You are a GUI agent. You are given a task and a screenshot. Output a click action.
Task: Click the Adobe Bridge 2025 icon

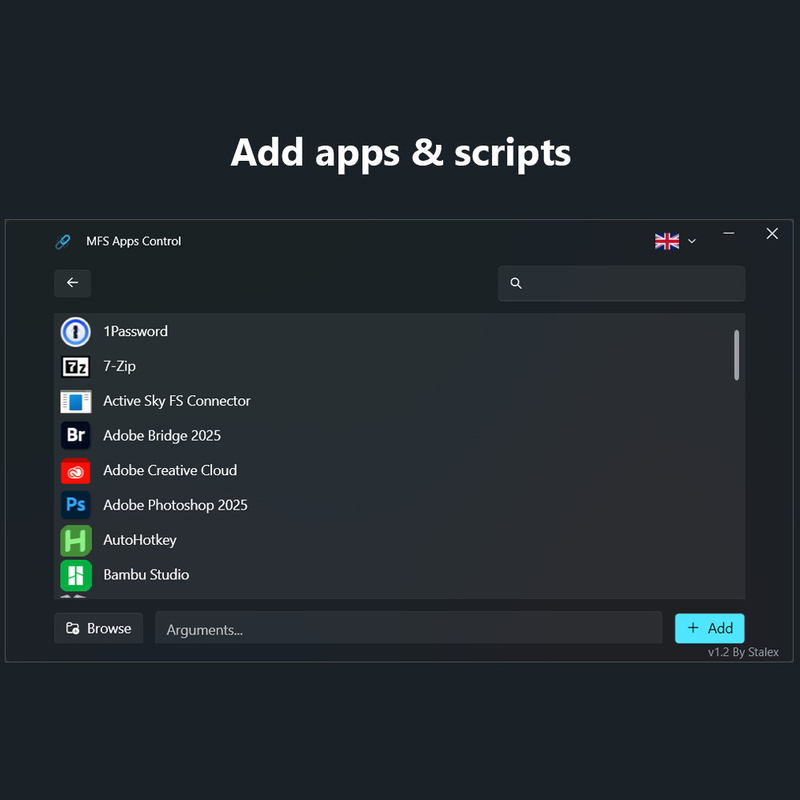pyautogui.click(x=76, y=436)
